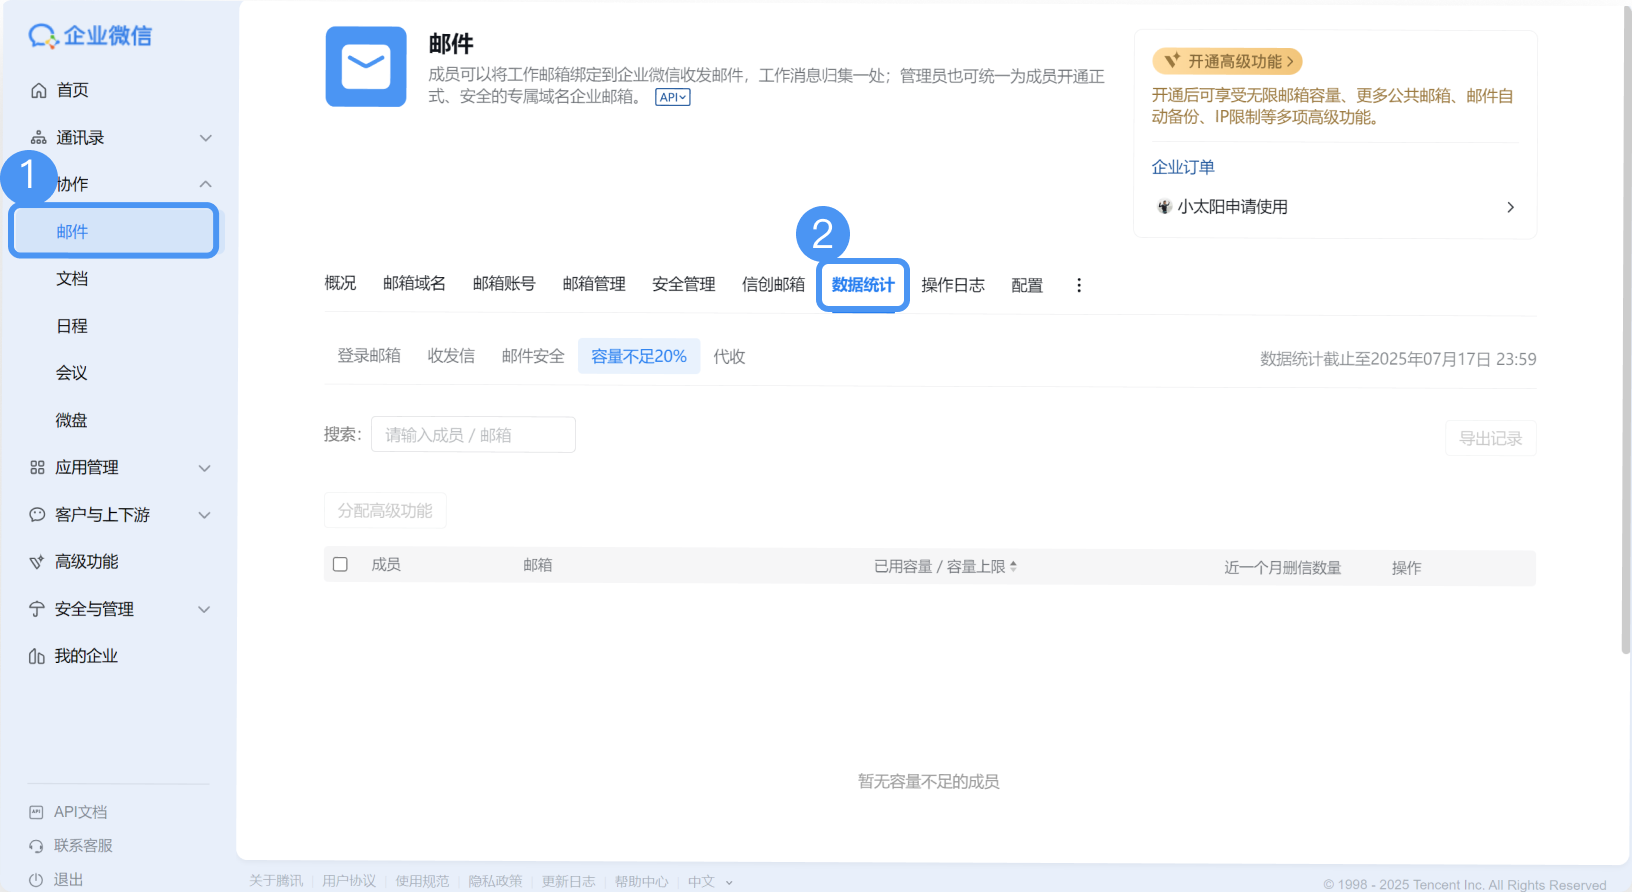Click the API文档 icon
Image resolution: width=1632 pixels, height=892 pixels.
(x=37, y=812)
